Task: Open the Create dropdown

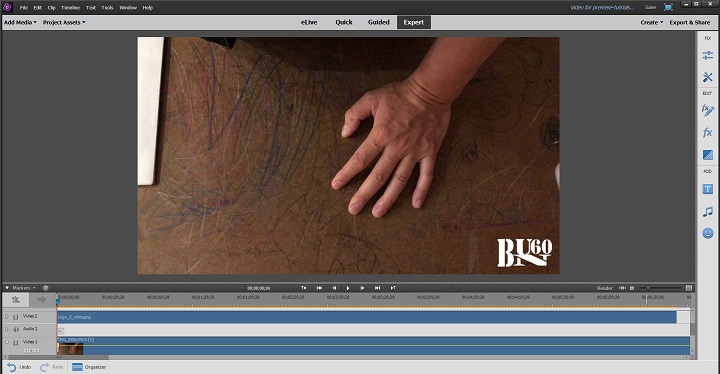Action: [652, 22]
